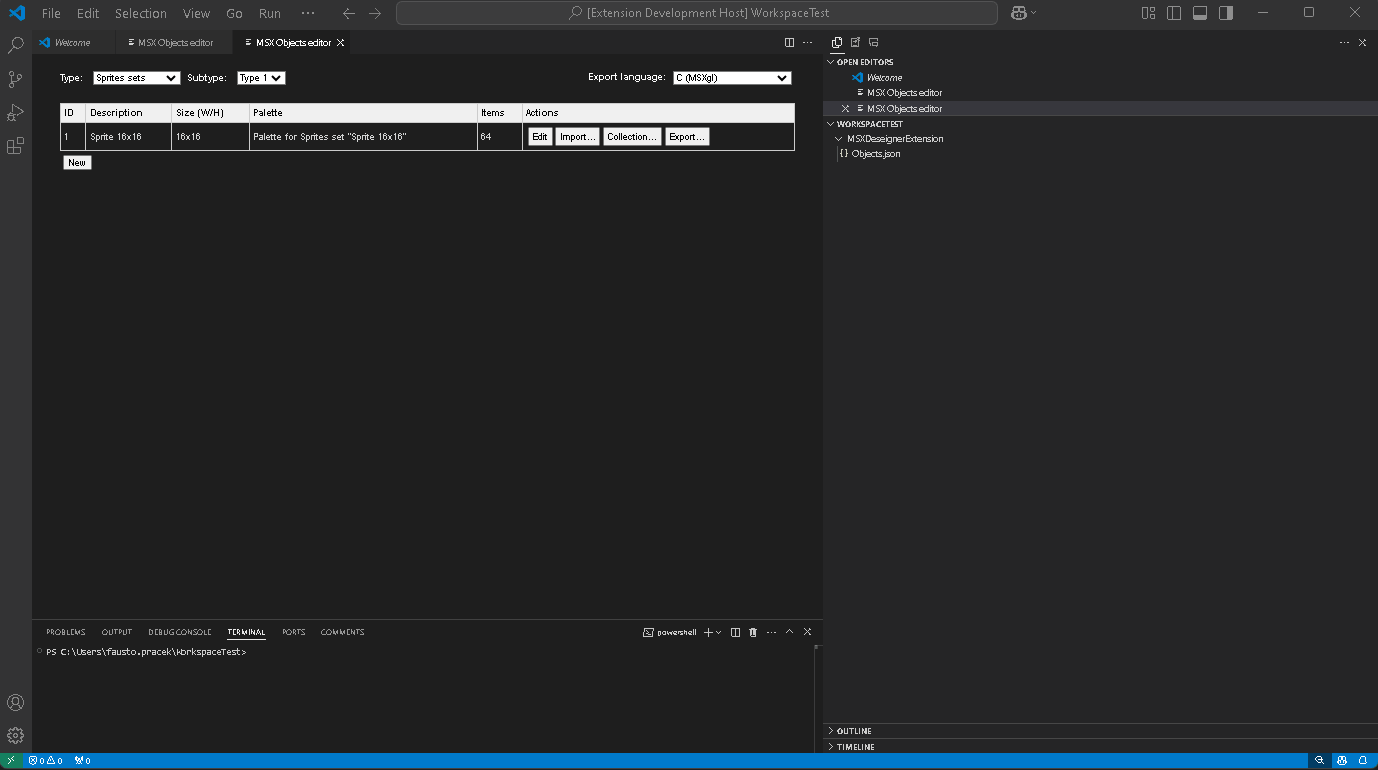Click the Export... button
This screenshot has height=770, width=1378.
pyautogui.click(x=687, y=137)
